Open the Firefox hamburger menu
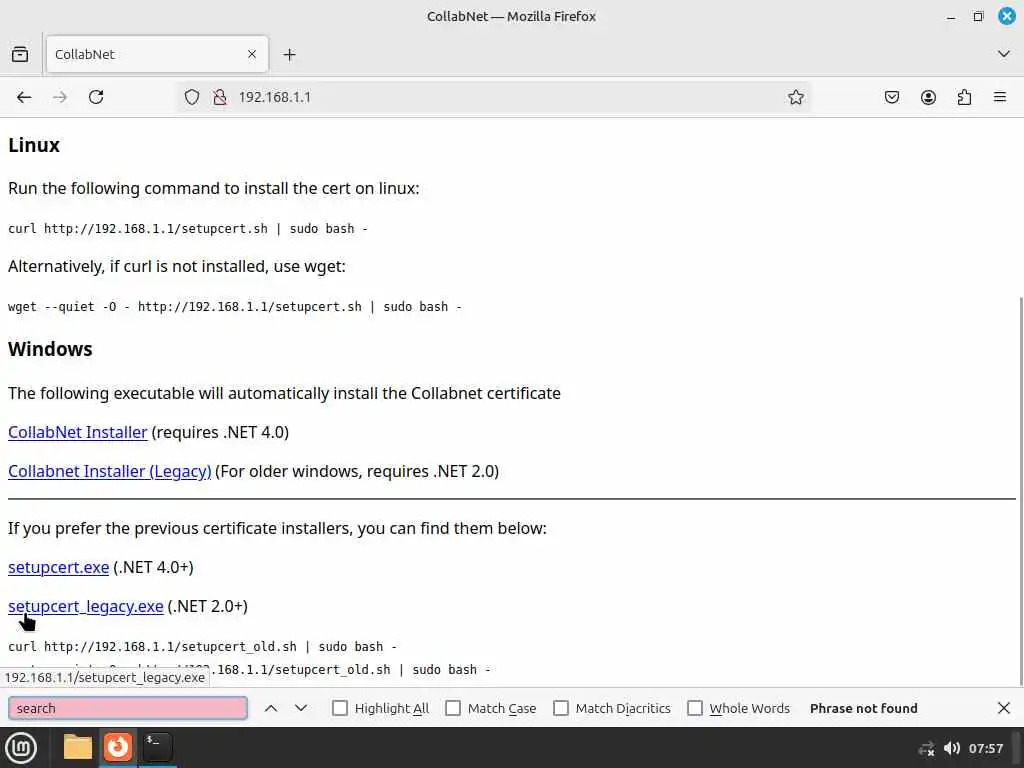 tap(1000, 97)
